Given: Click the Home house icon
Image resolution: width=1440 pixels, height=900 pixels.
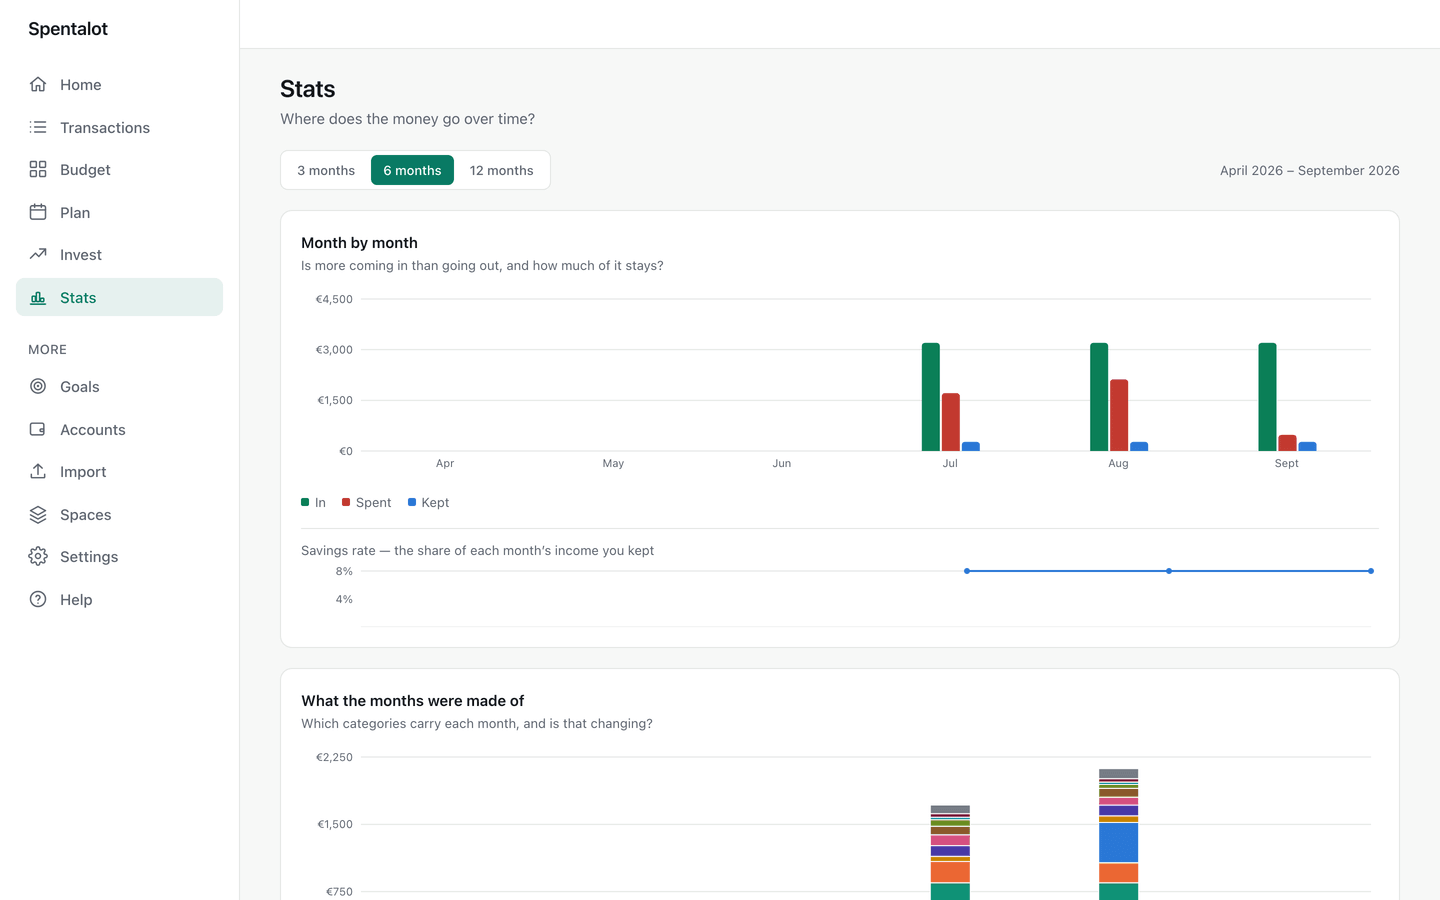Looking at the screenshot, I should [38, 85].
